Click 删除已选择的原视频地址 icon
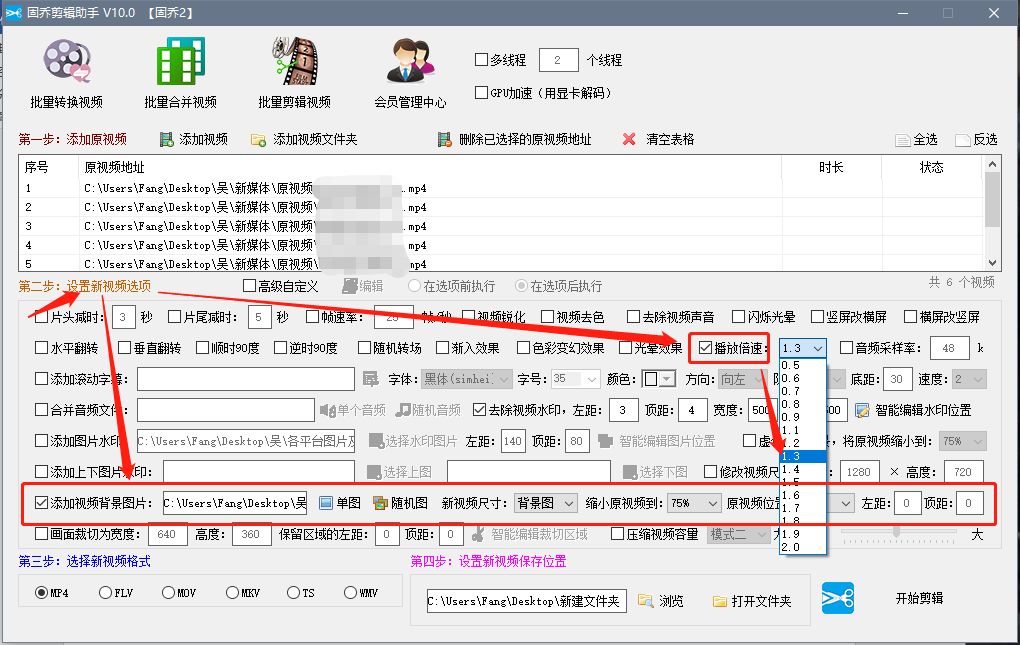This screenshot has width=1020, height=645. (444, 139)
